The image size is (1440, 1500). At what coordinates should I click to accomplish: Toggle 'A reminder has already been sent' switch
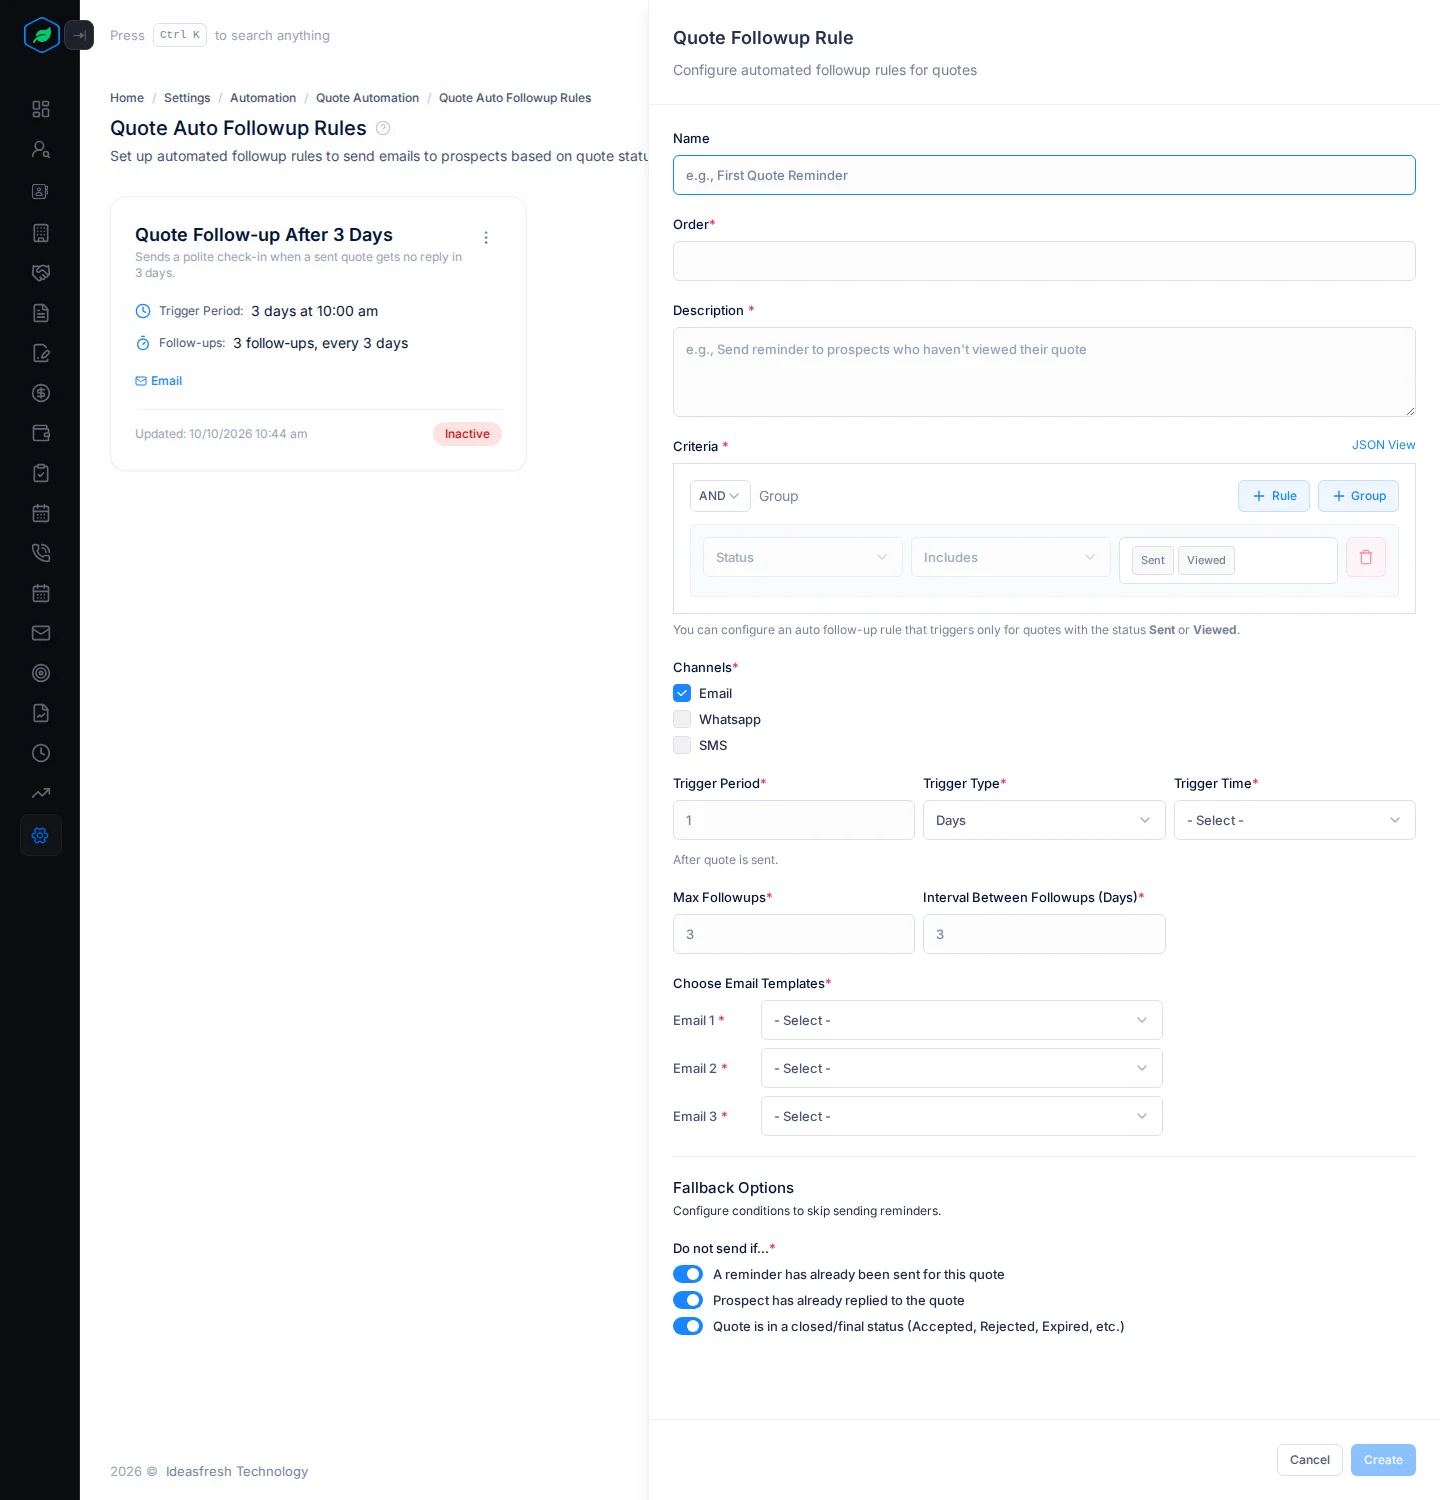pos(688,1274)
